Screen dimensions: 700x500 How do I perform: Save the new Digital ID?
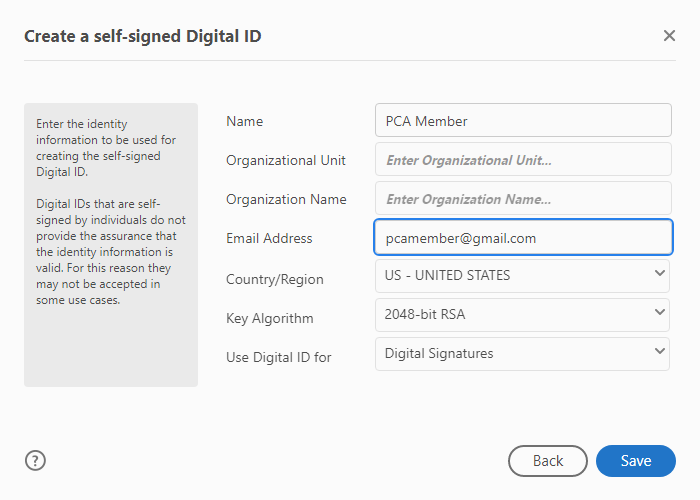tap(635, 461)
